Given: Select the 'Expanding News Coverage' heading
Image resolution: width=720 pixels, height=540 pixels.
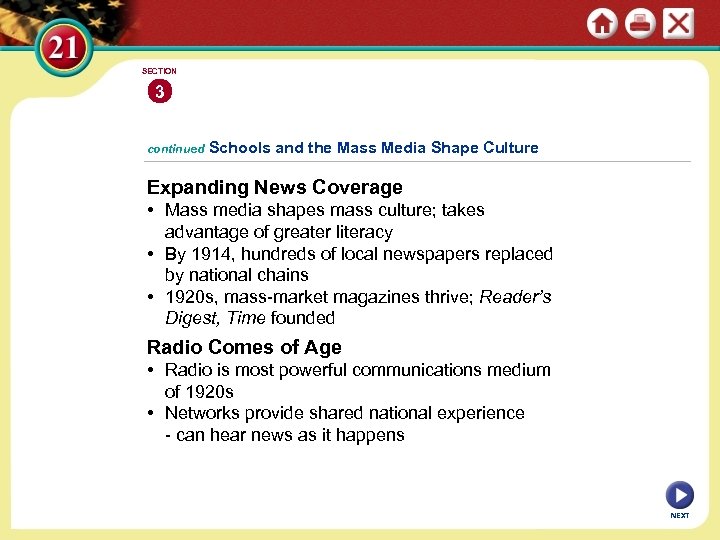Looking at the screenshot, I should [x=275, y=187].
